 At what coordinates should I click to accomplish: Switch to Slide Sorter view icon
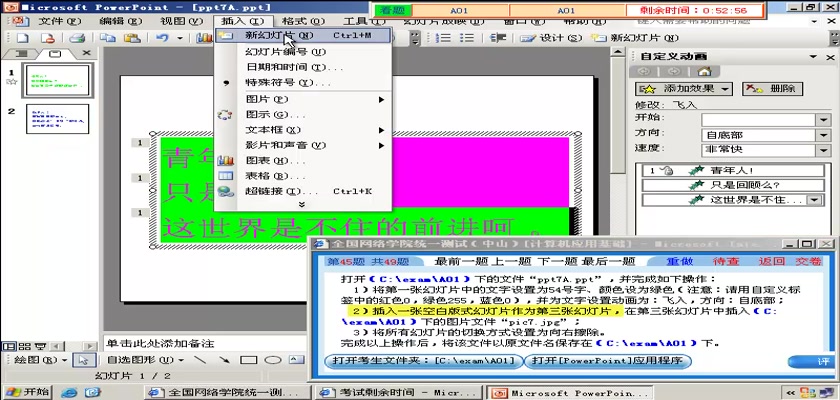click(24, 346)
